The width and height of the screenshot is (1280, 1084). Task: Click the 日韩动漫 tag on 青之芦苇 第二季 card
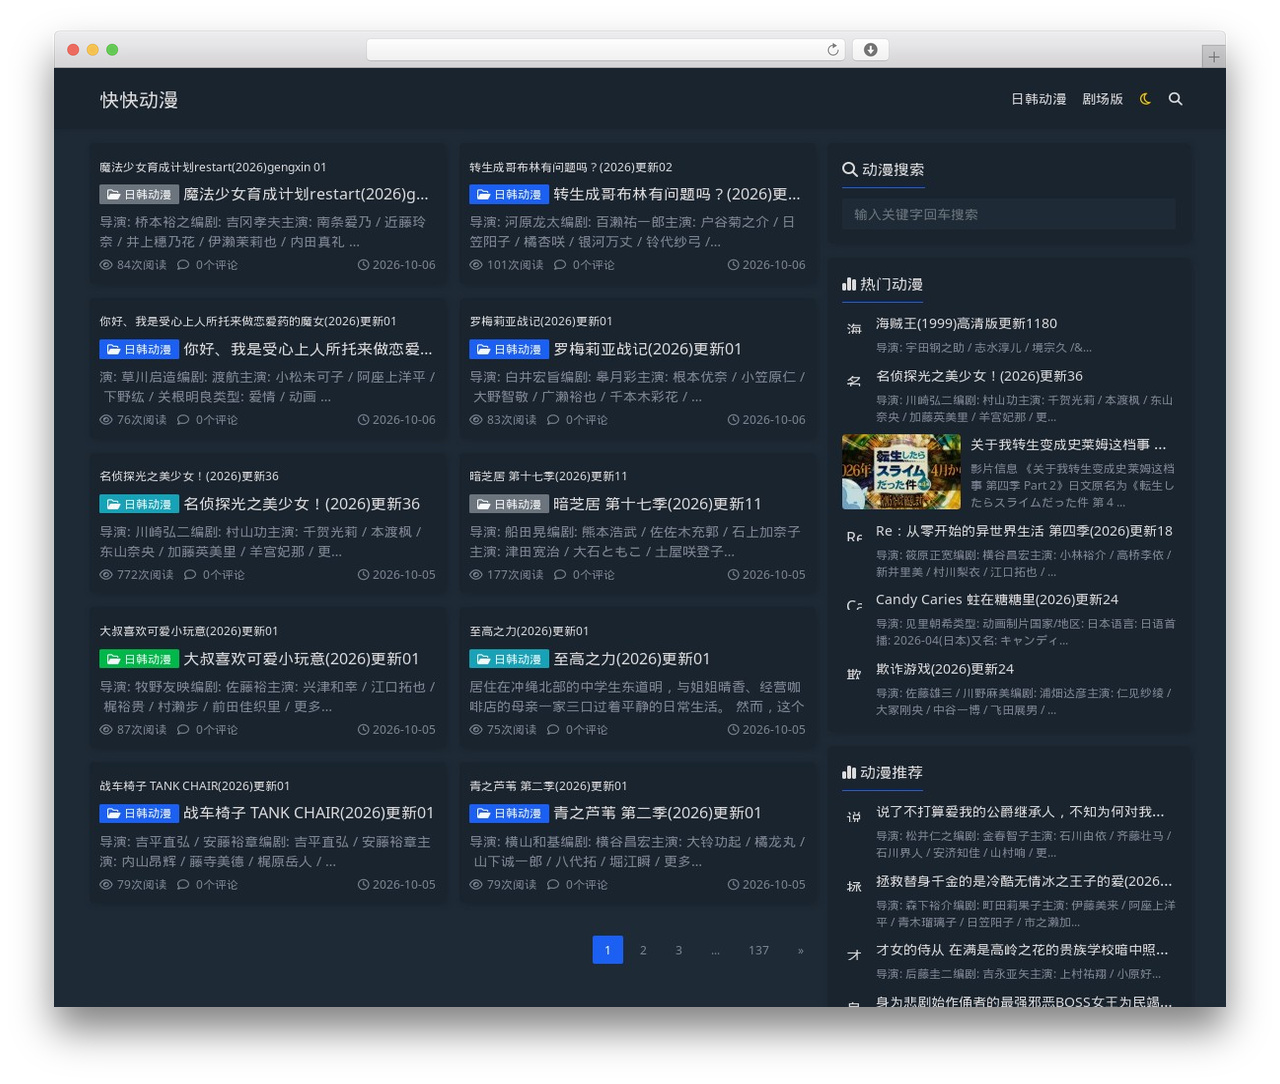tap(509, 813)
